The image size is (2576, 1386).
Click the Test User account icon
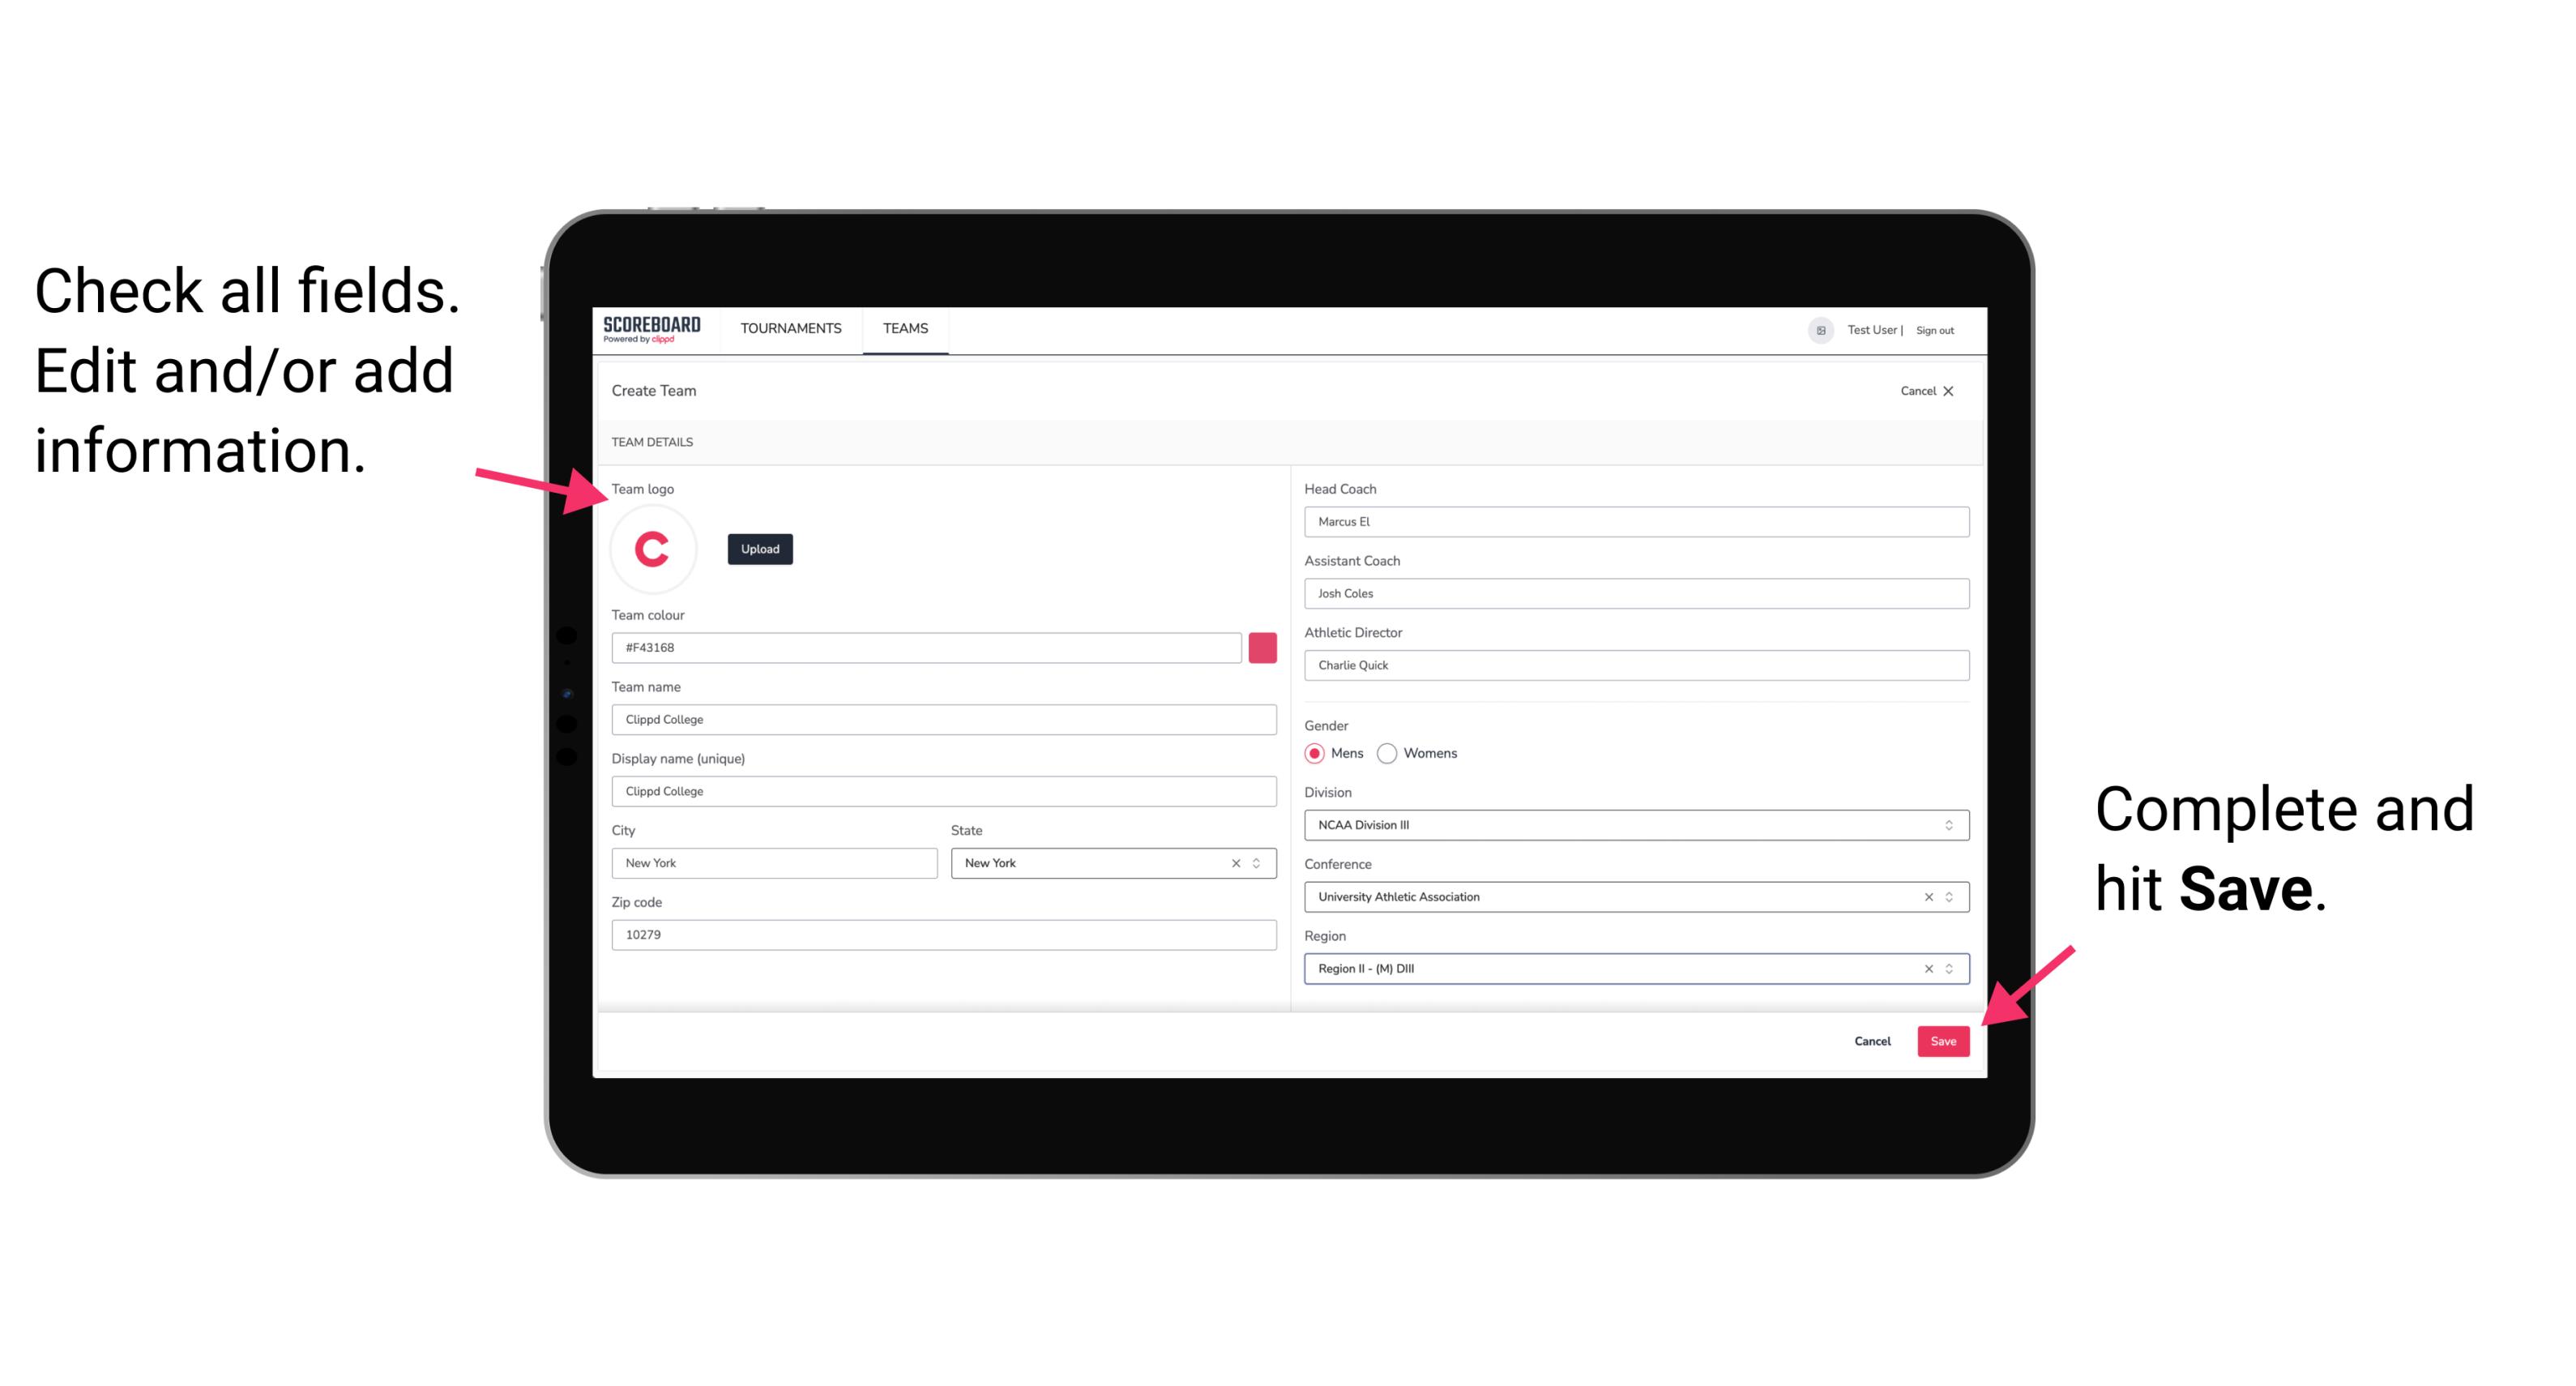pos(1817,329)
